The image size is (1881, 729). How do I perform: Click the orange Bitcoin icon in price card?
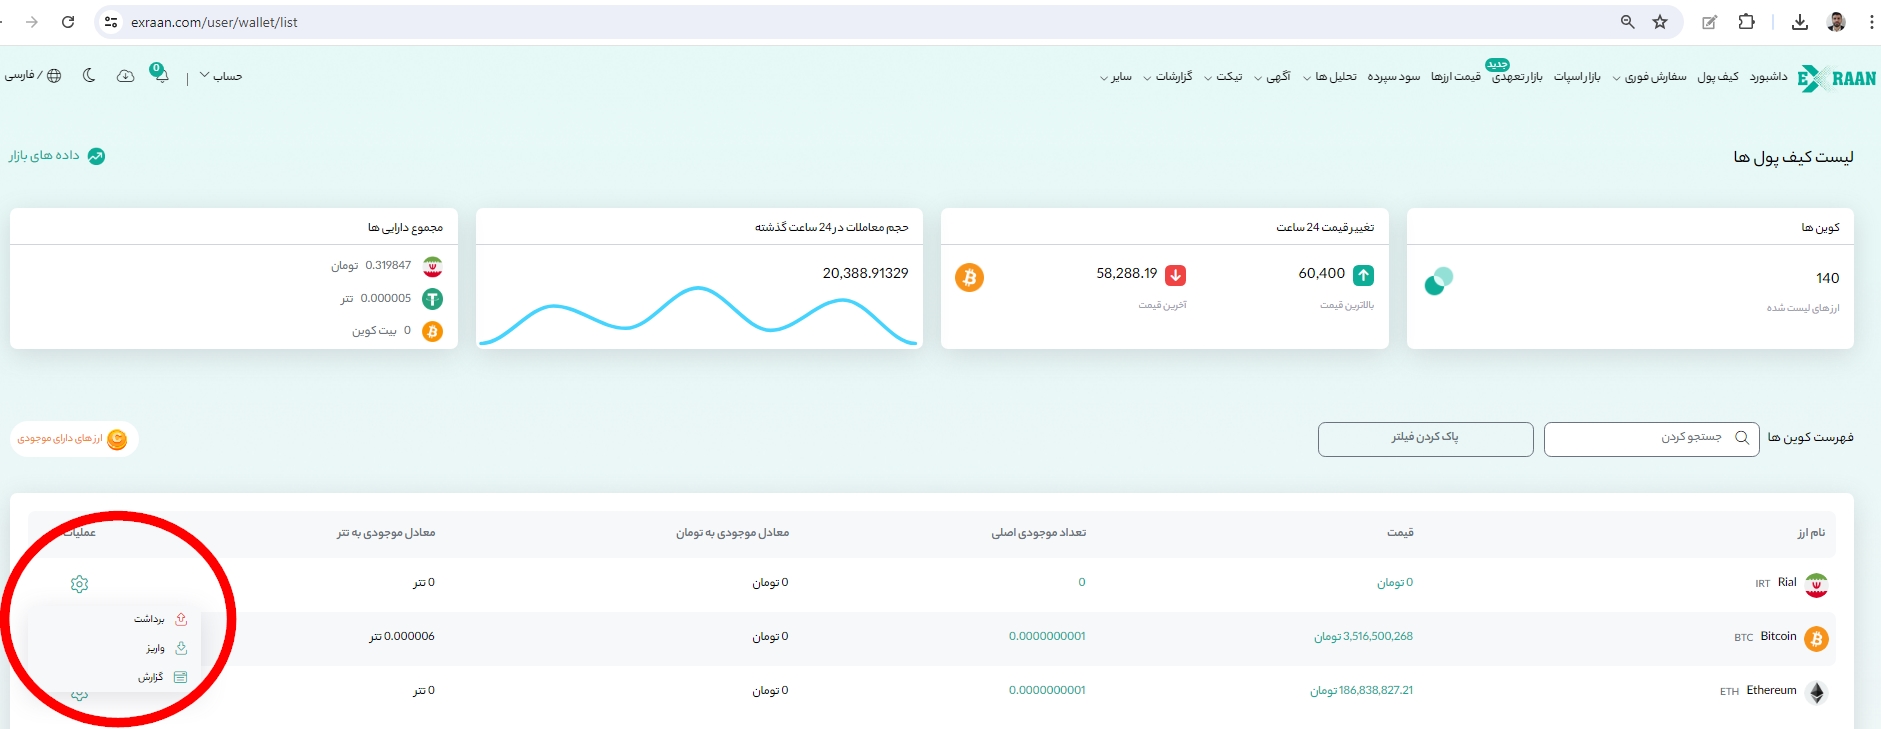click(x=969, y=277)
